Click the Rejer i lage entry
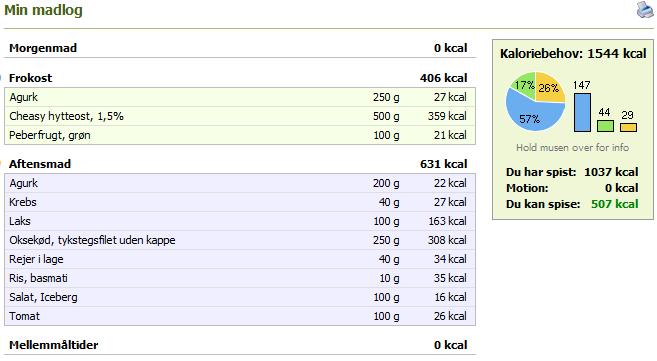The width and height of the screenshot is (657, 361). (x=240, y=259)
